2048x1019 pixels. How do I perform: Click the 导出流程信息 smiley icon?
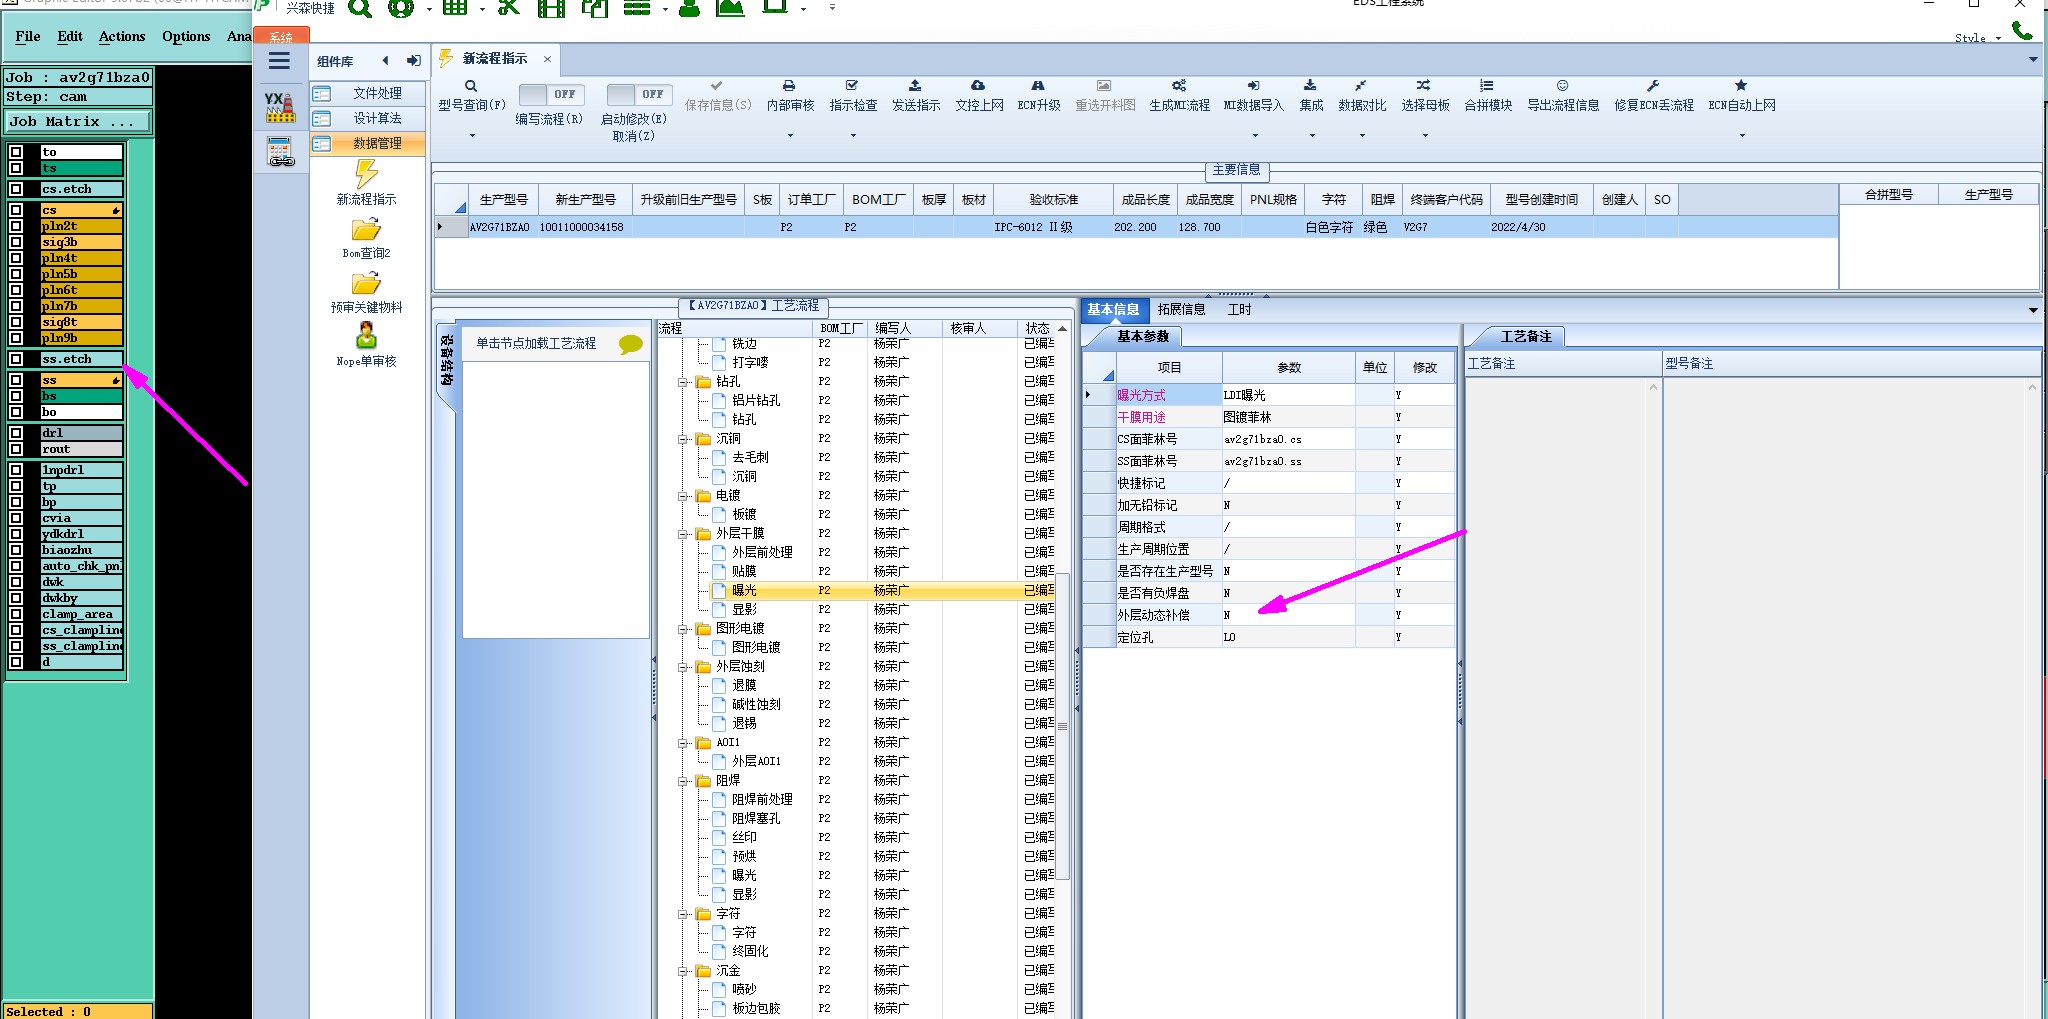[x=1562, y=86]
